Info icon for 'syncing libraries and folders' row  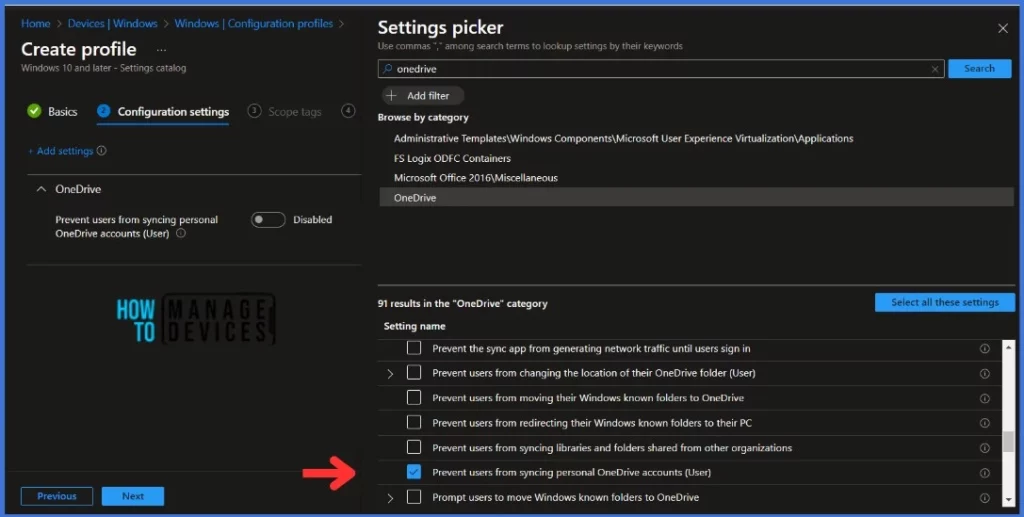(x=984, y=448)
